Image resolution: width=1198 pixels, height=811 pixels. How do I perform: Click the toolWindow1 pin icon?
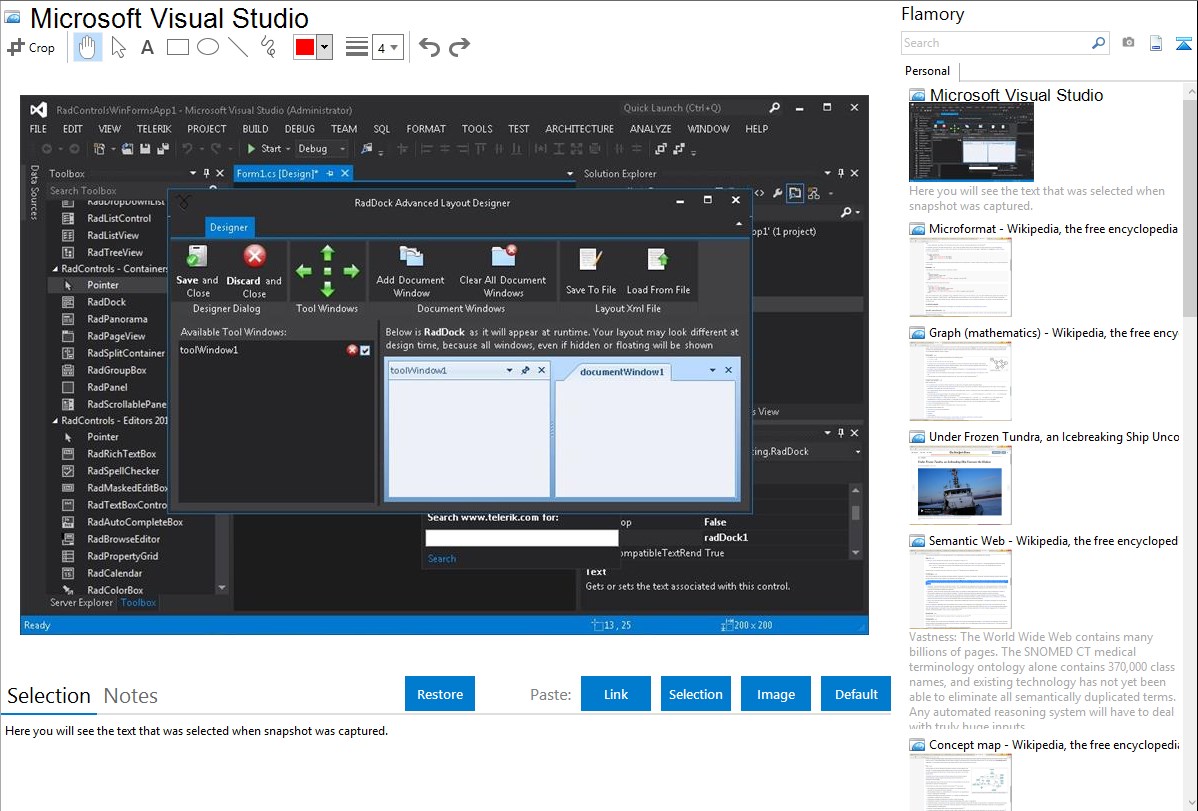coord(526,370)
